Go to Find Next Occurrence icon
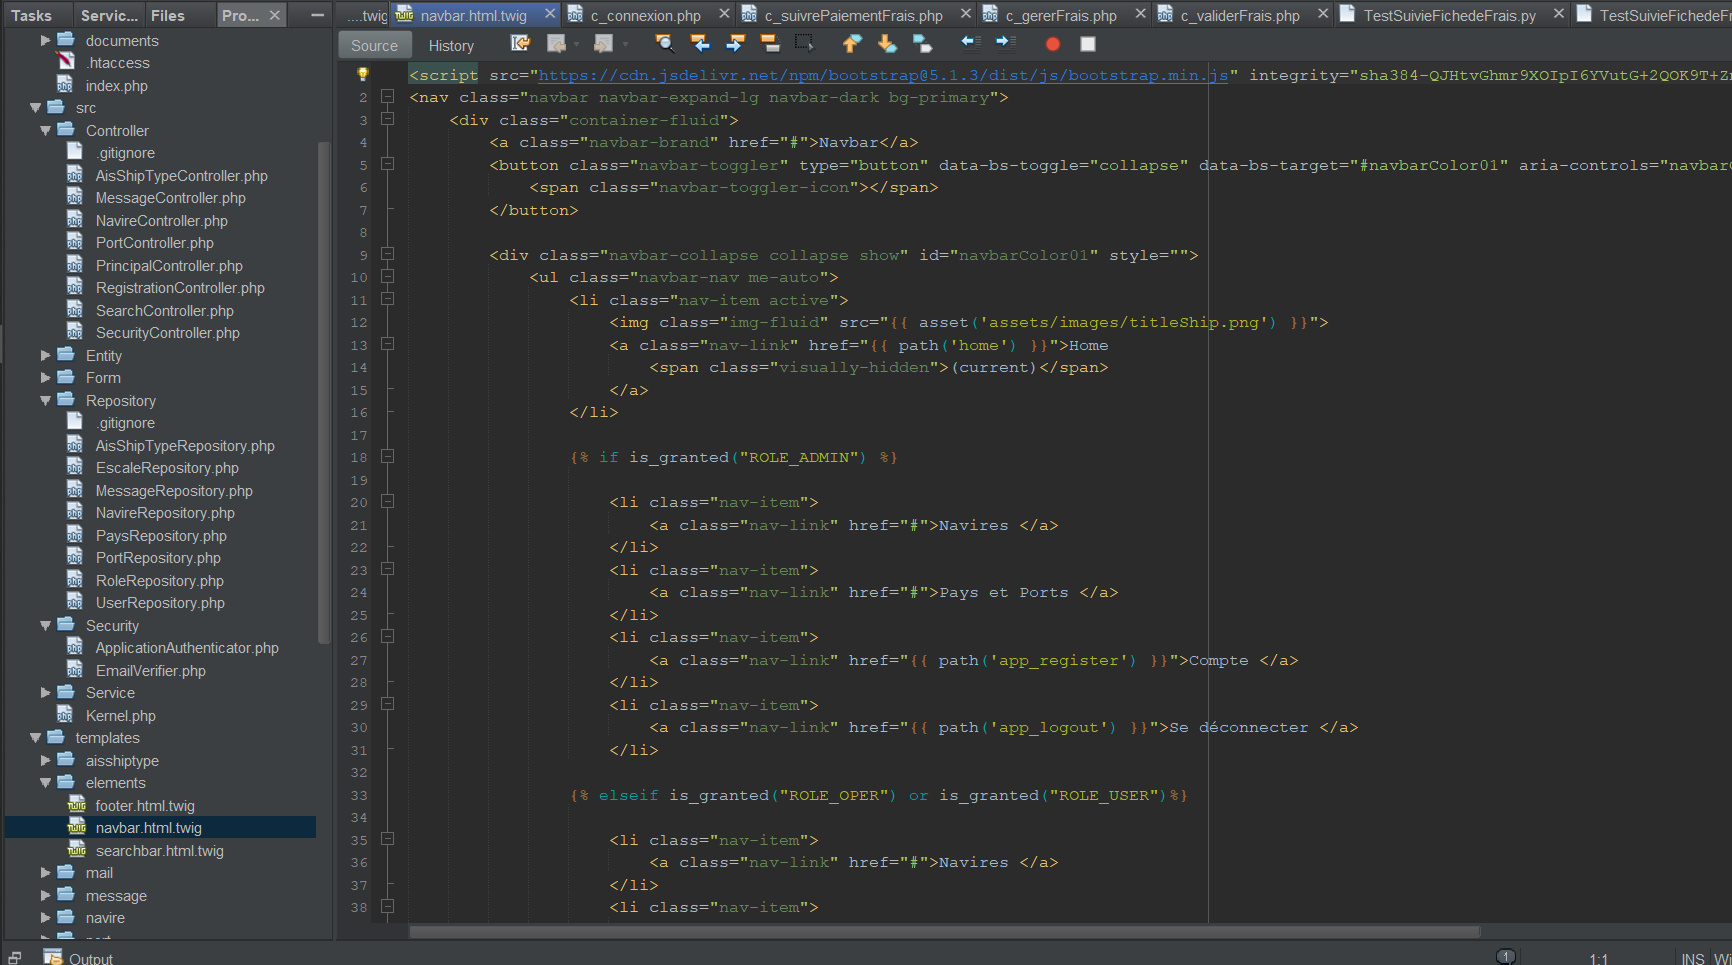 click(x=735, y=44)
